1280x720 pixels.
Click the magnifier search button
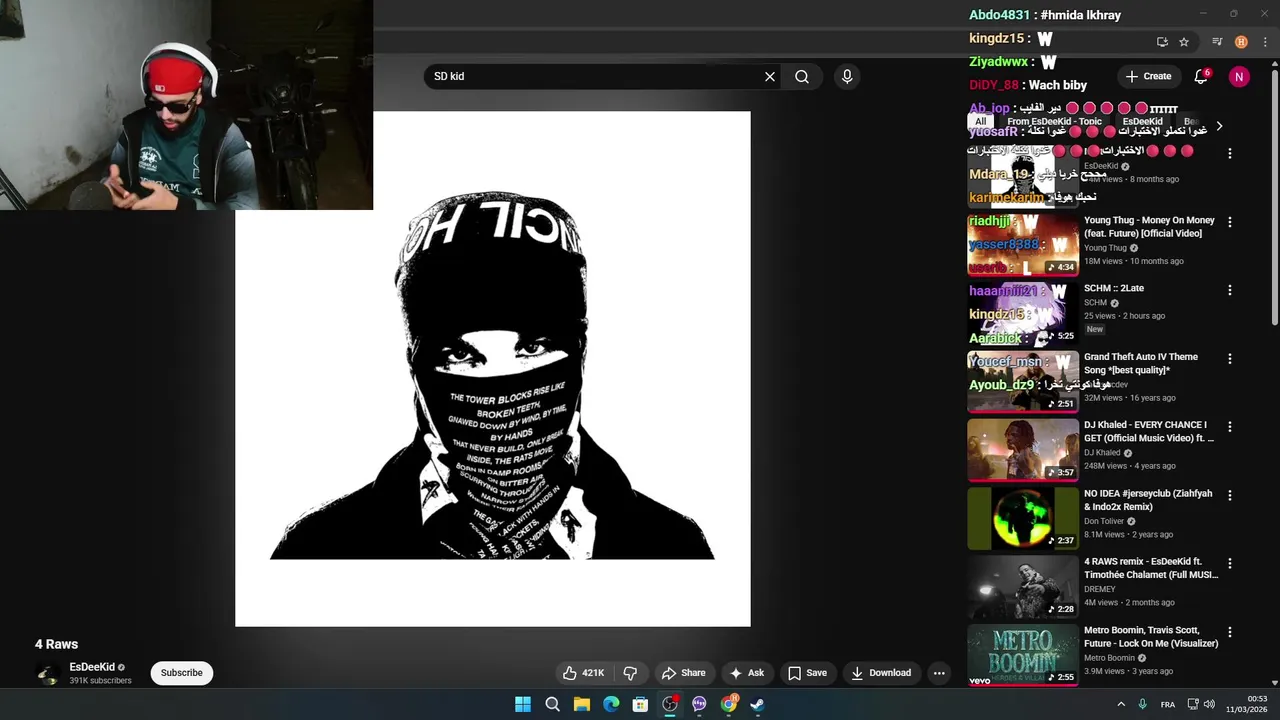pos(802,76)
